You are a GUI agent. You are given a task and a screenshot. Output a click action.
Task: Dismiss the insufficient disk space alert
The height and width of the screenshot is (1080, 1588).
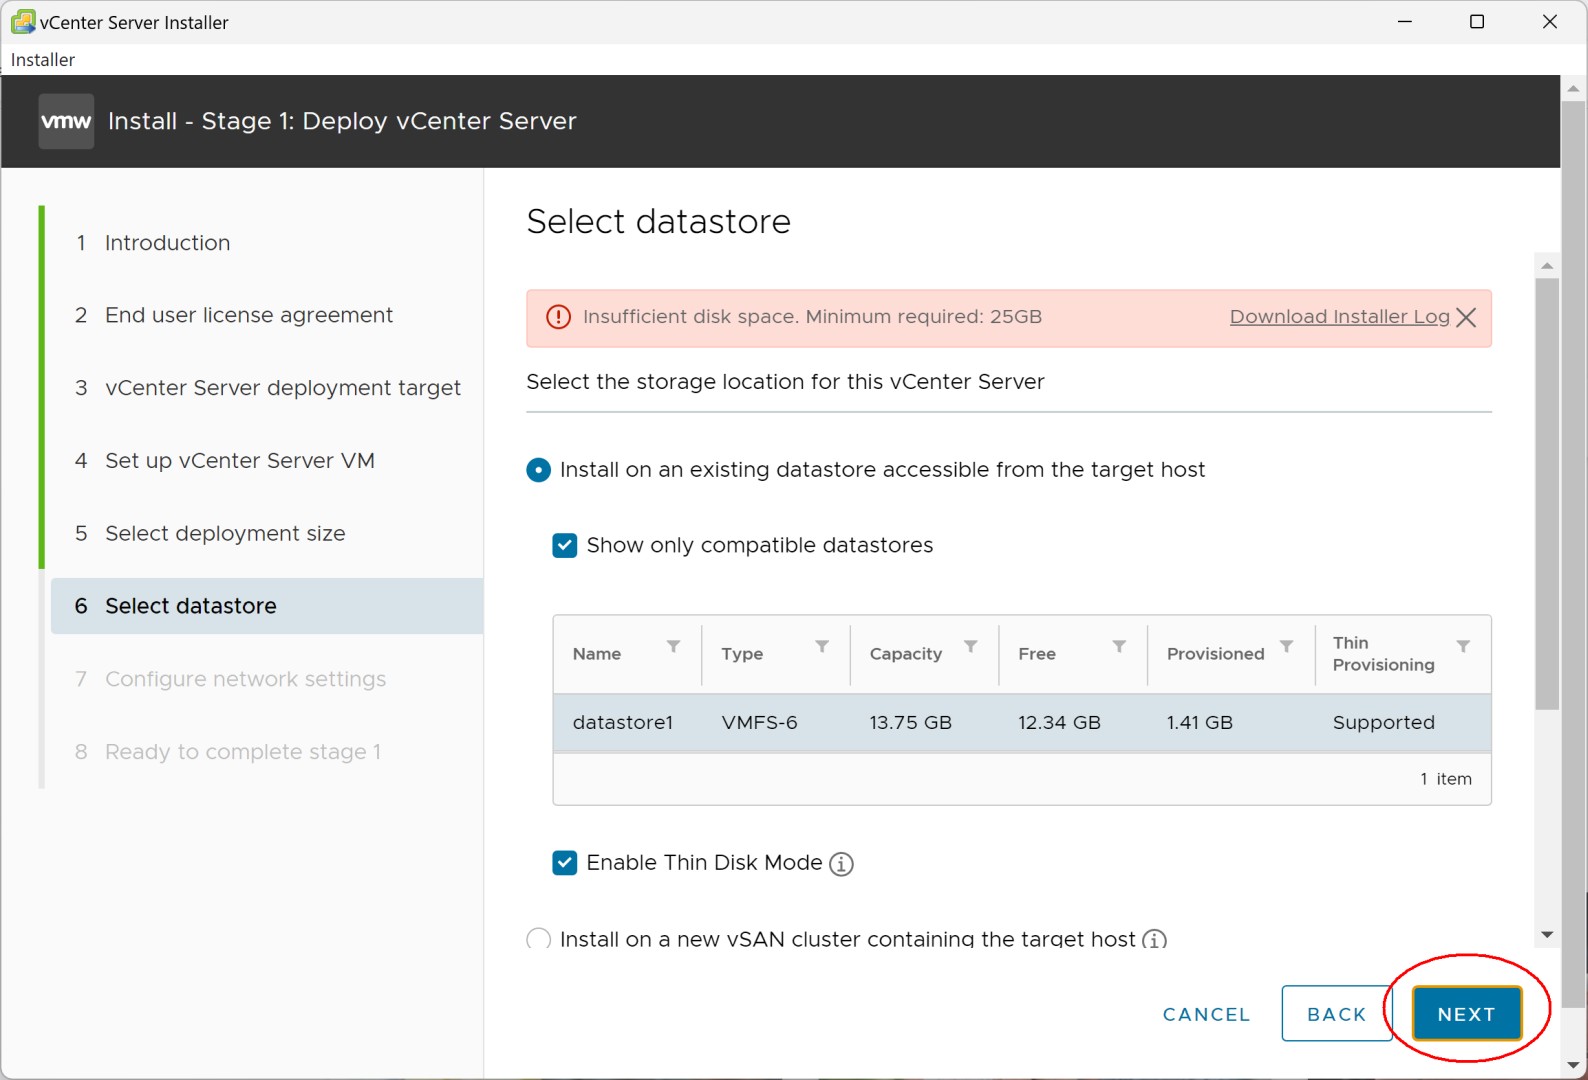1466,317
